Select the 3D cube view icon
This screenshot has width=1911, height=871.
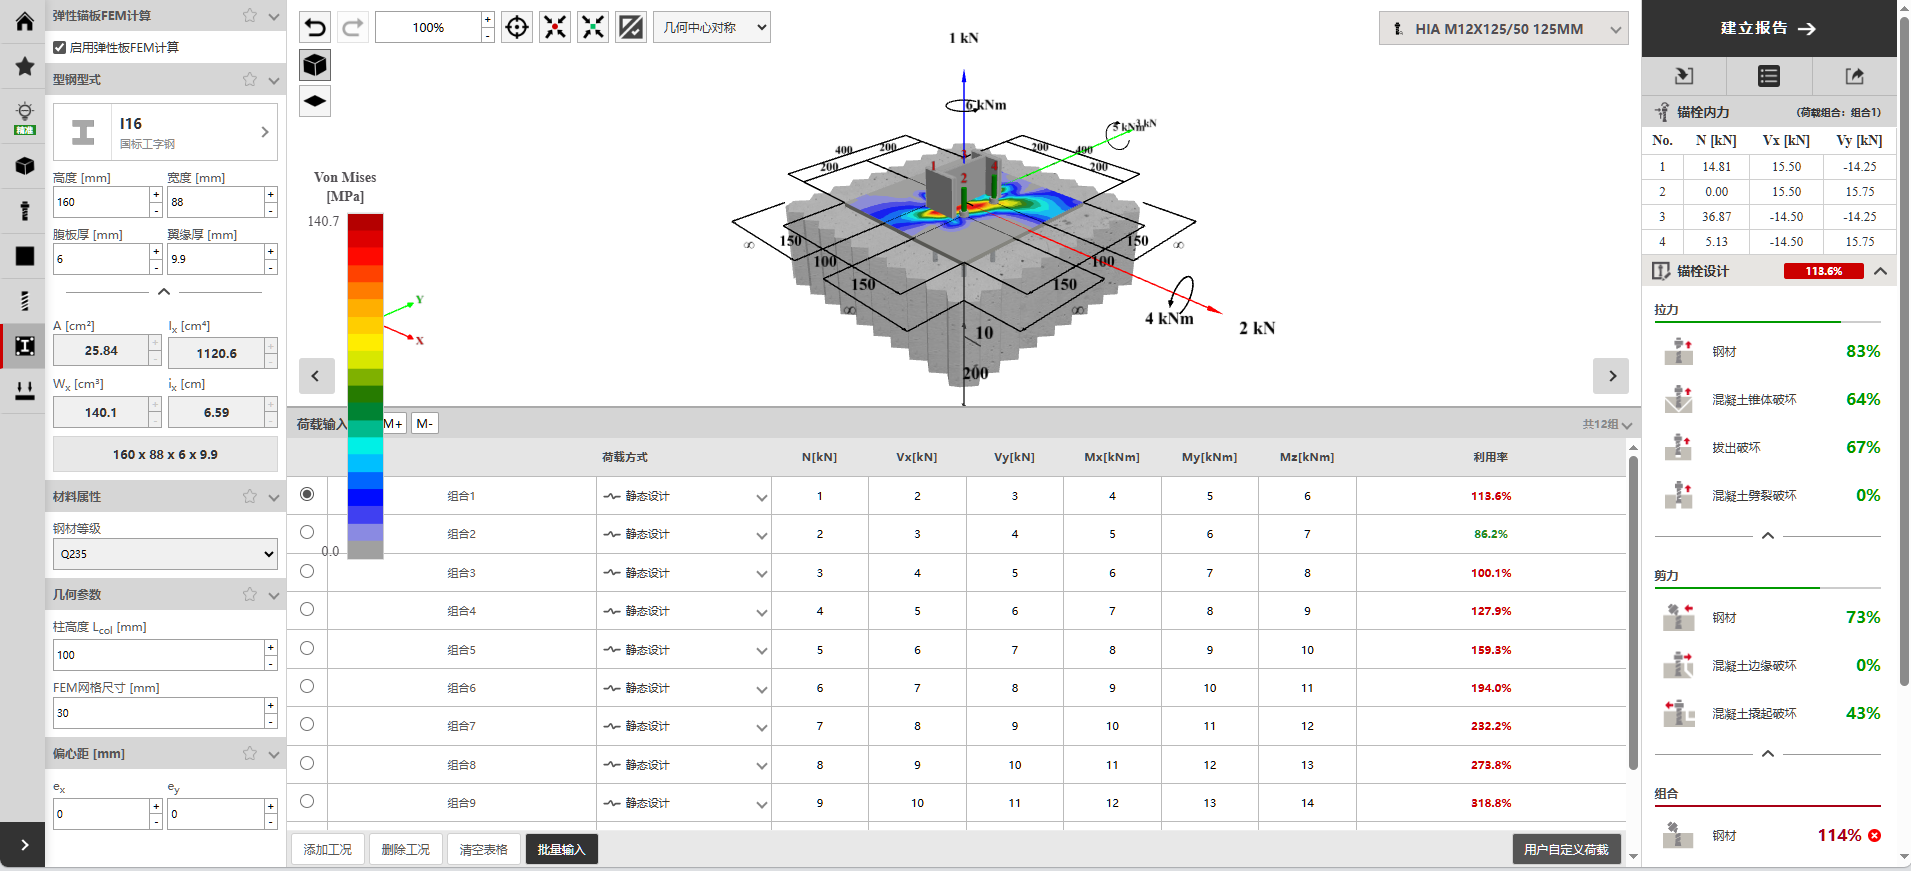315,65
